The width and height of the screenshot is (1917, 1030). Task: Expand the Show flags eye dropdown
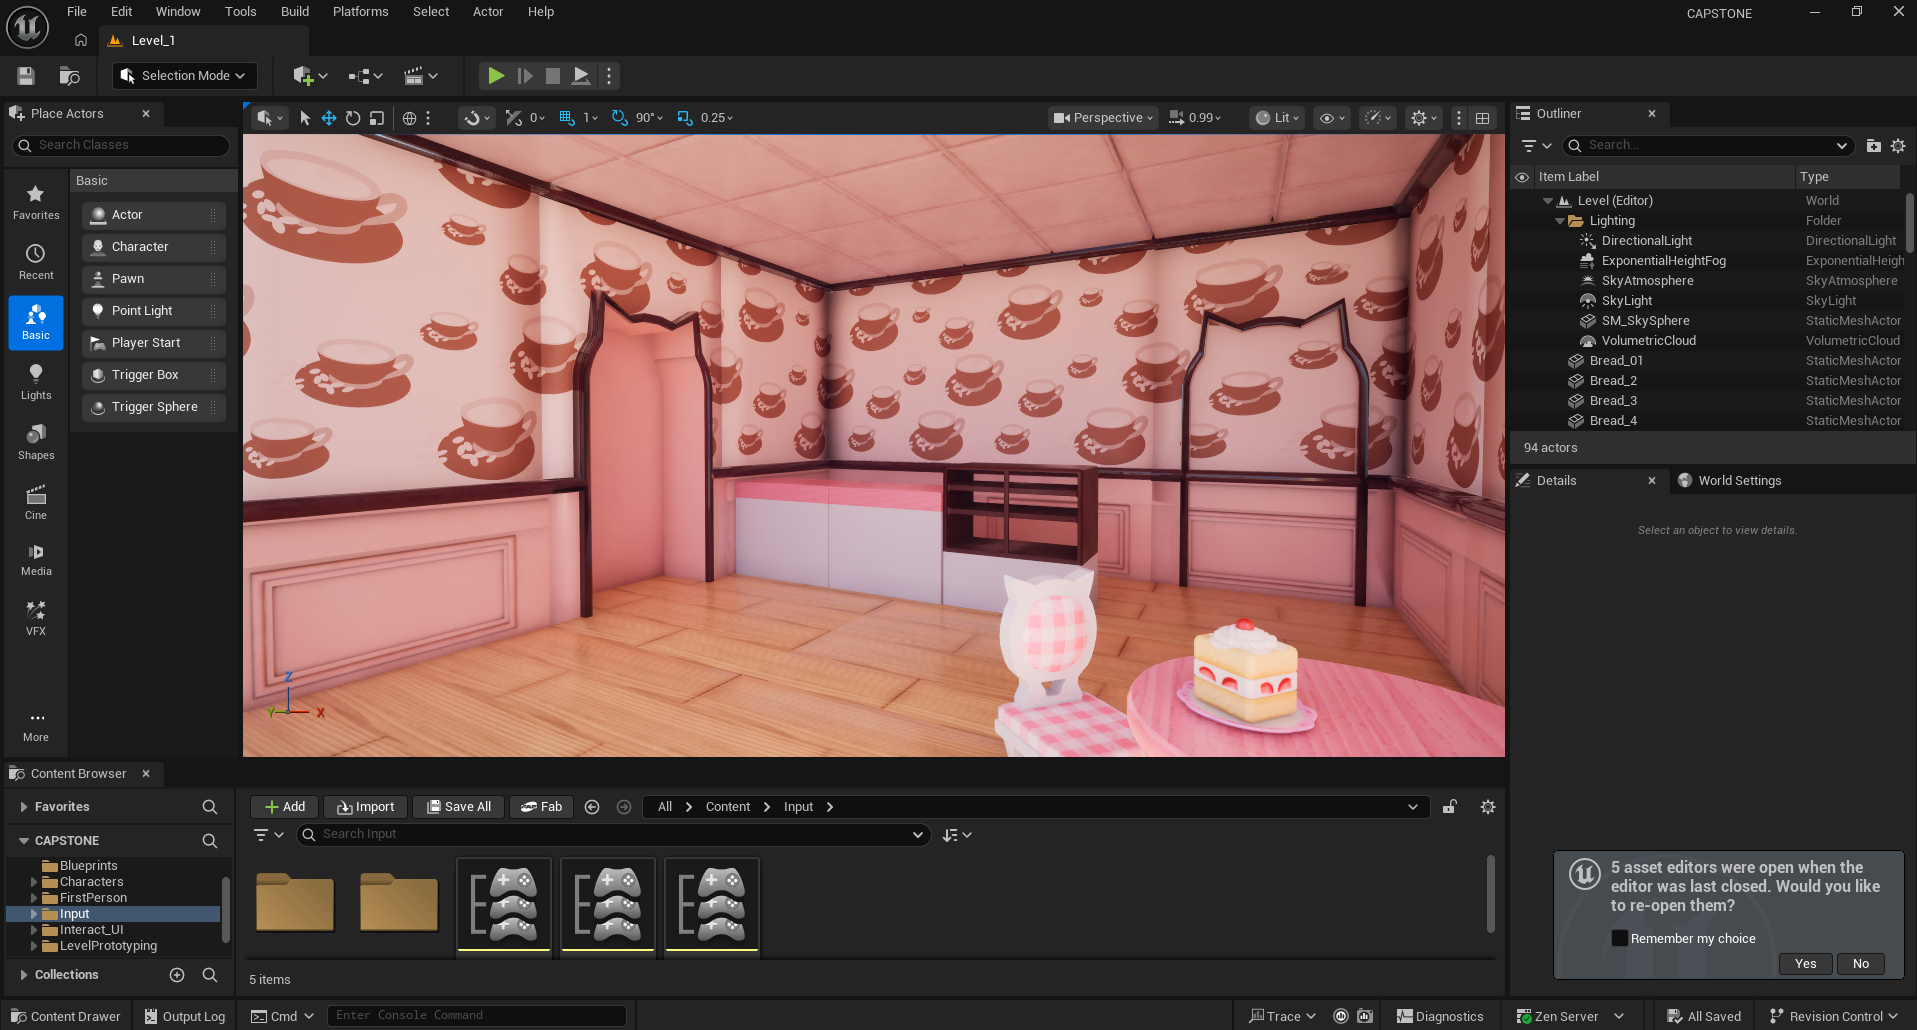coord(1332,118)
